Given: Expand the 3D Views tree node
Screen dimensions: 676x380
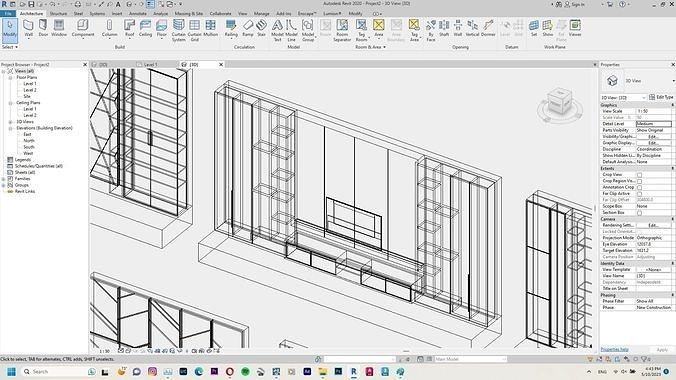Looking at the screenshot, I should pyautogui.click(x=11, y=122).
